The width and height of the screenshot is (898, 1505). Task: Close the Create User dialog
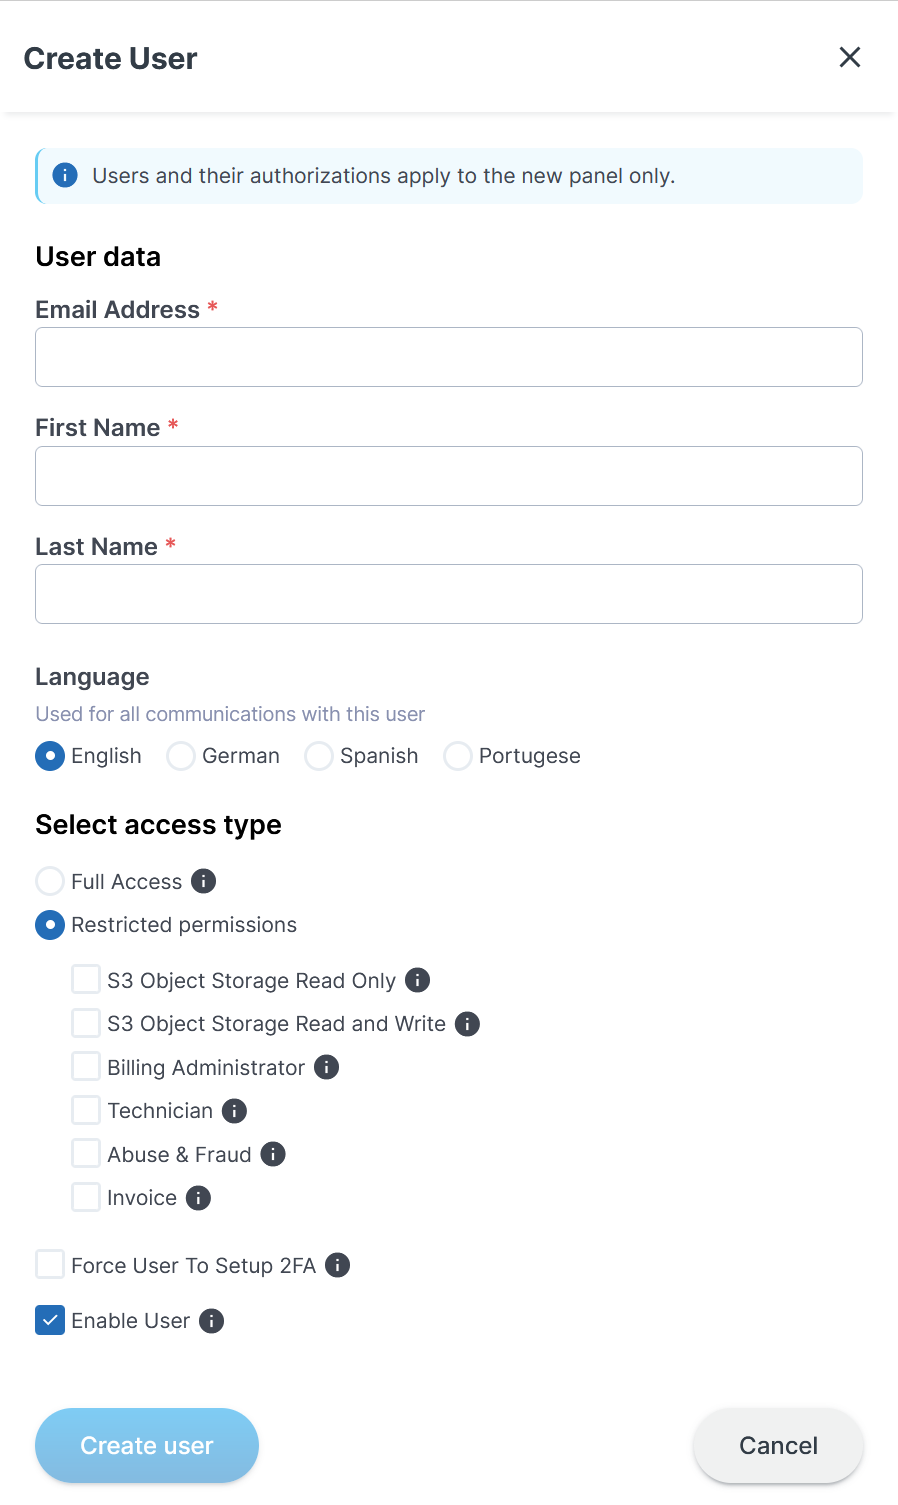850,57
